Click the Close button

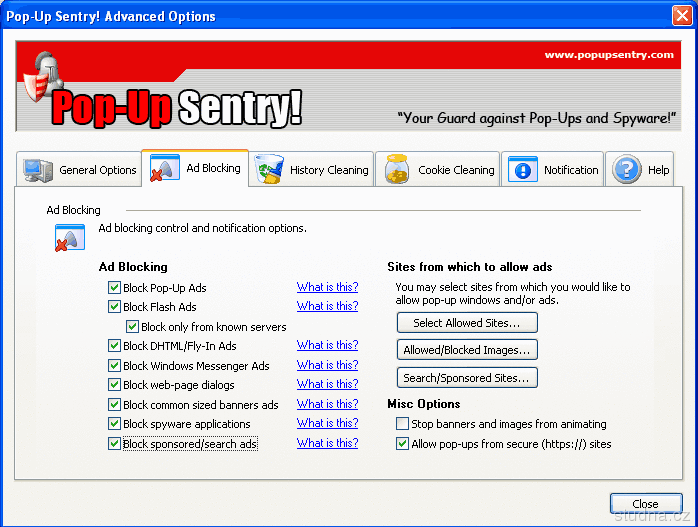coord(645,504)
